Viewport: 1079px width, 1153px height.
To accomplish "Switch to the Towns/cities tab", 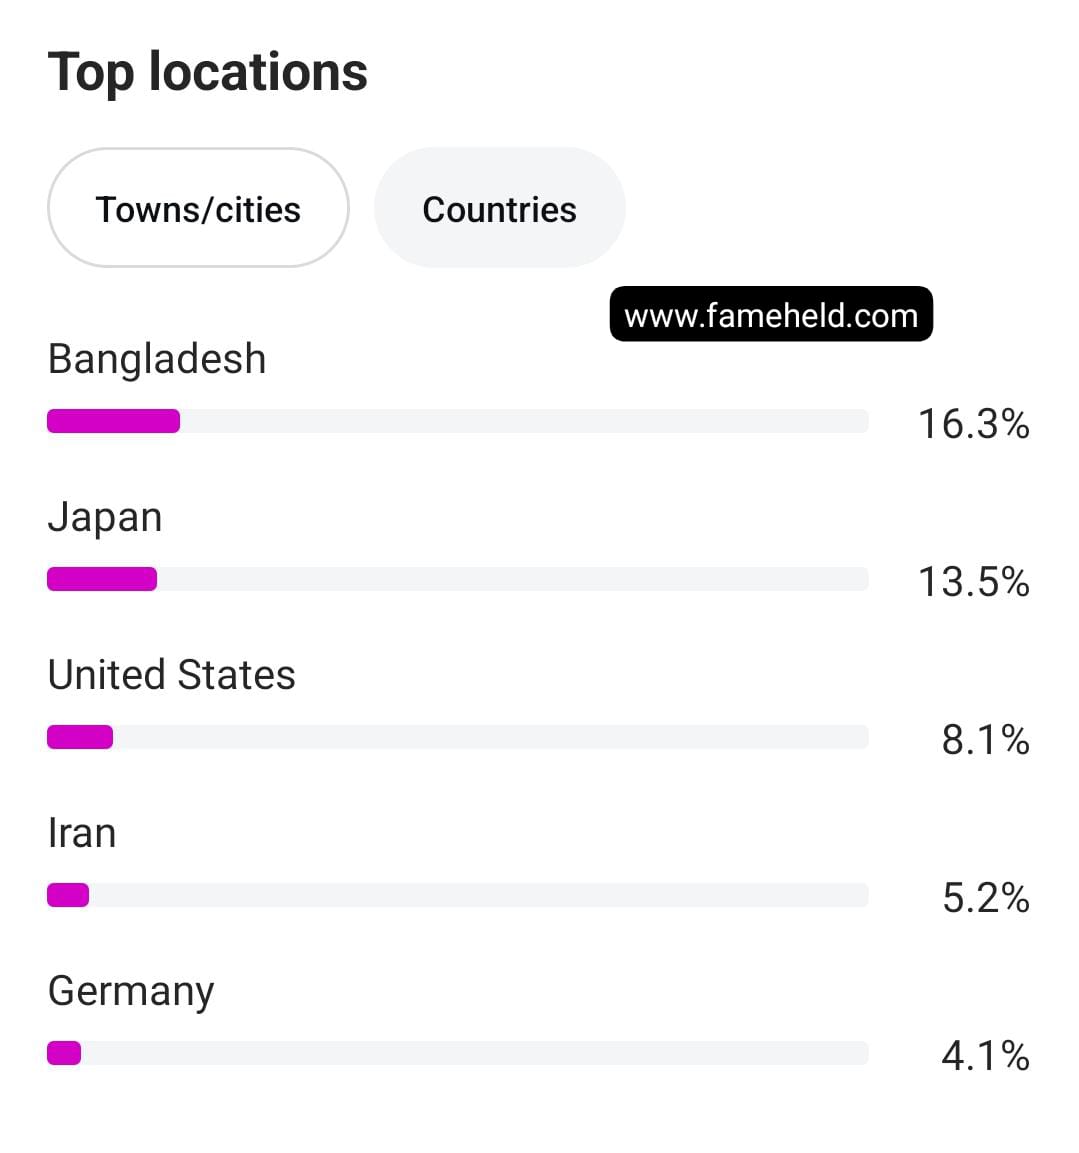I will coord(198,209).
